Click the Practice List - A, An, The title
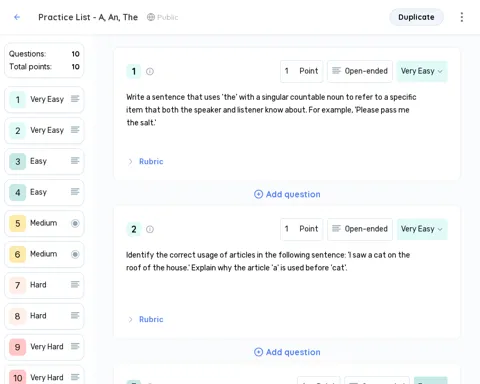This screenshot has width=480, height=384. click(x=88, y=17)
